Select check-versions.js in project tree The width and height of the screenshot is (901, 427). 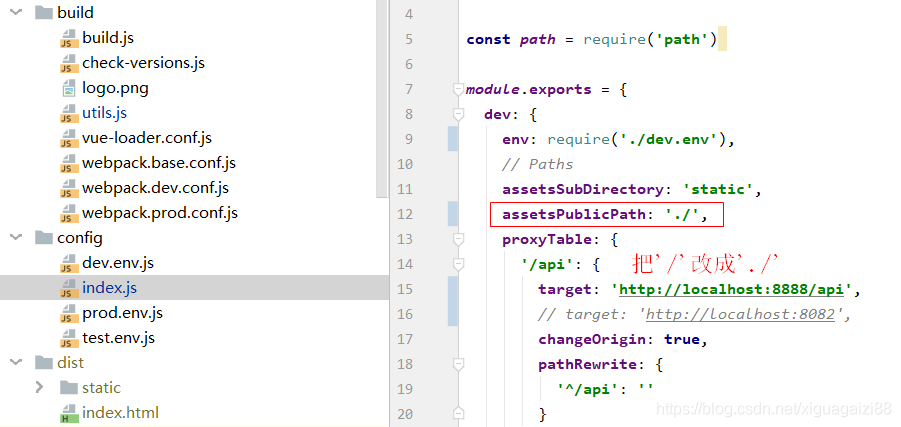coord(144,63)
